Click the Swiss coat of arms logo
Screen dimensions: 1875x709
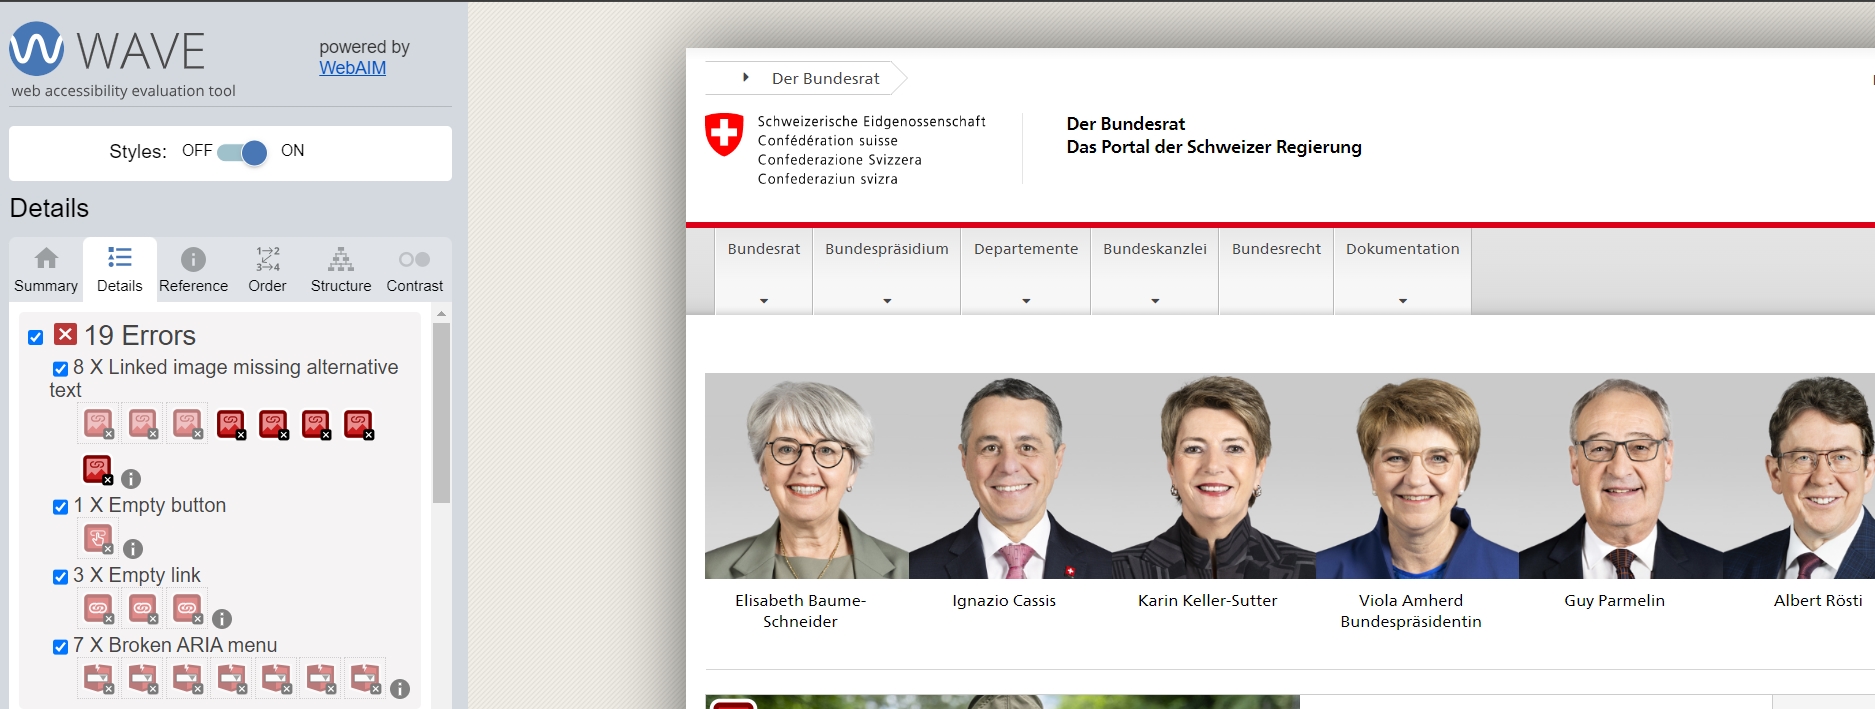tap(724, 134)
